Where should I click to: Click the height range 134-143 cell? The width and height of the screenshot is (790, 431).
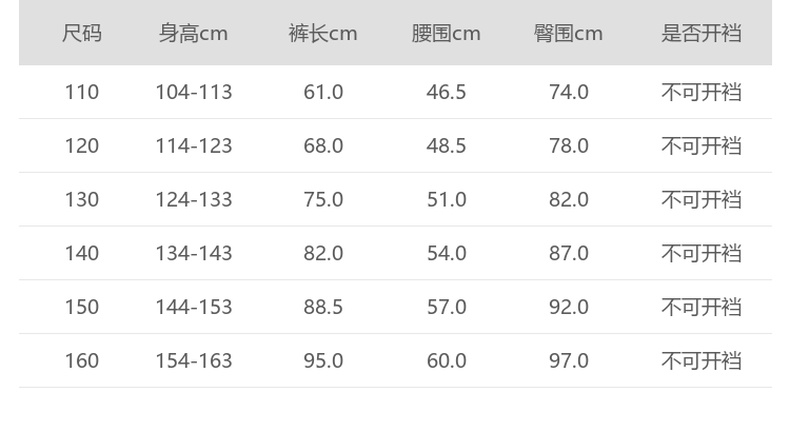click(193, 254)
